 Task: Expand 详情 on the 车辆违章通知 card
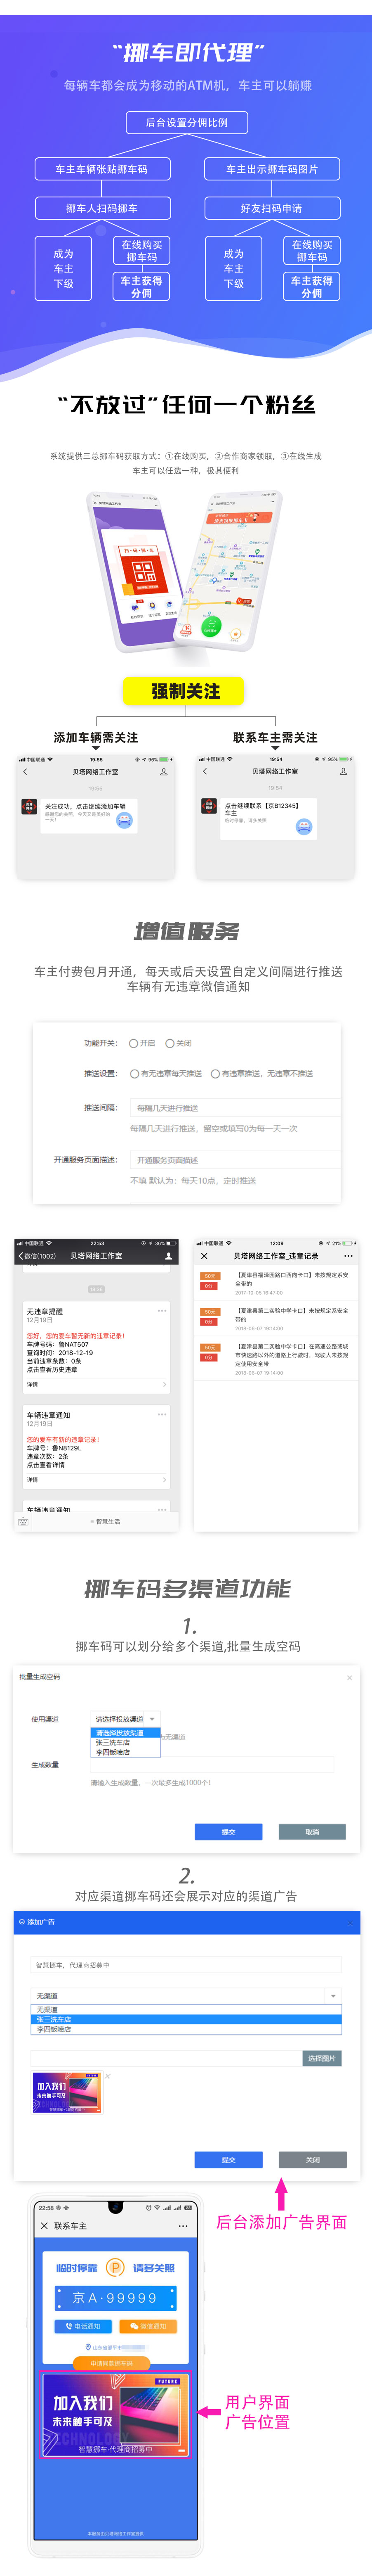(96, 1479)
